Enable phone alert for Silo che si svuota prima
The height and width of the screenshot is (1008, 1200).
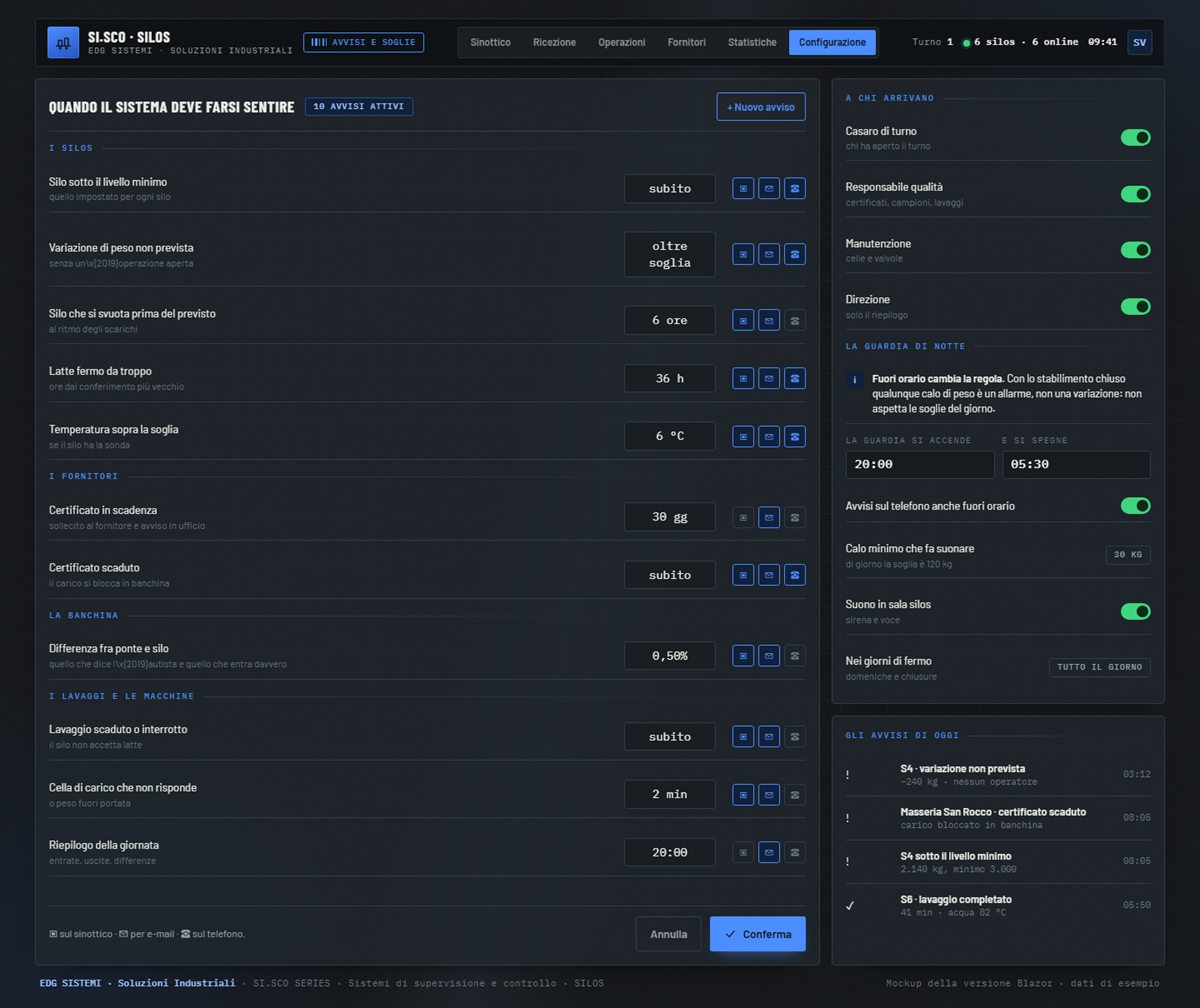tap(795, 320)
